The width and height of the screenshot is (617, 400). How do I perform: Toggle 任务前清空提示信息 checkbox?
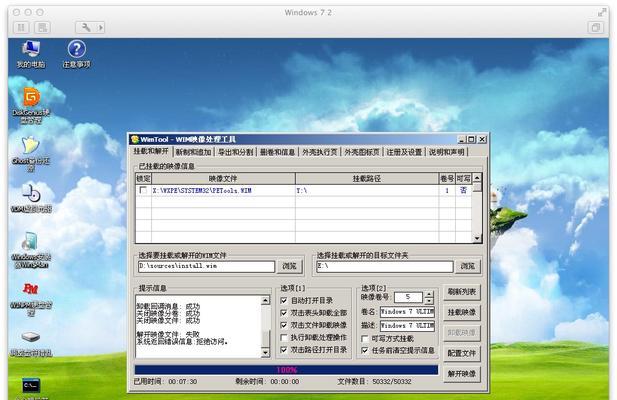click(x=365, y=350)
